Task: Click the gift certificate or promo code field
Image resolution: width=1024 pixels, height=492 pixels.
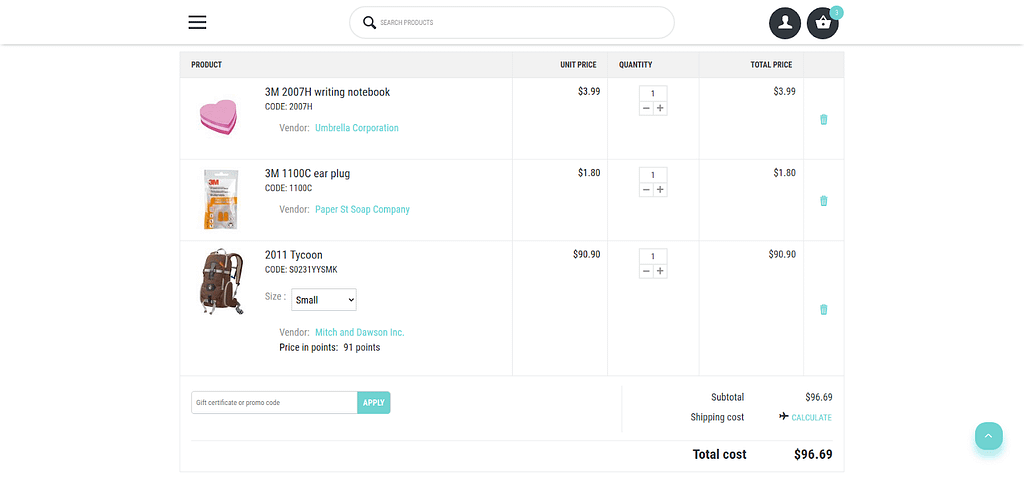Action: coord(274,402)
